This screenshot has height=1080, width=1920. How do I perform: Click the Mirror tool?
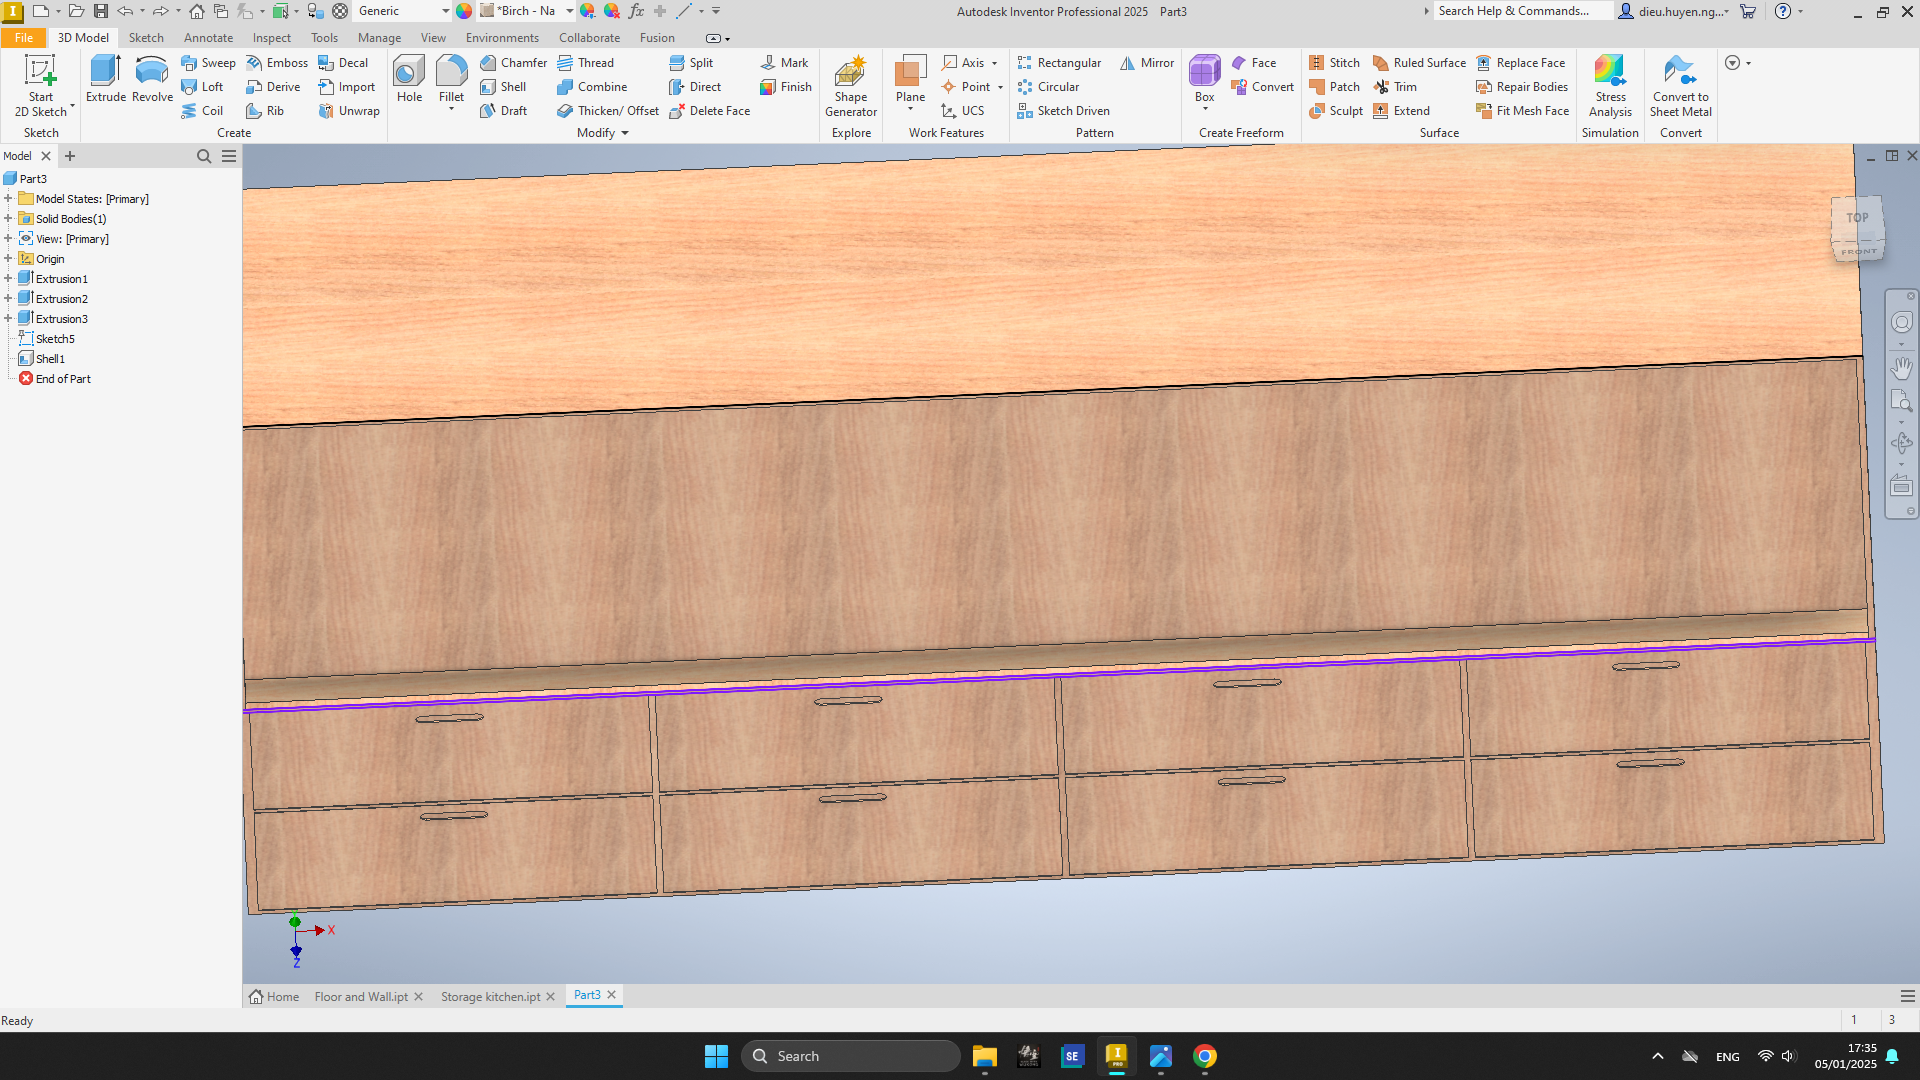pyautogui.click(x=1147, y=62)
